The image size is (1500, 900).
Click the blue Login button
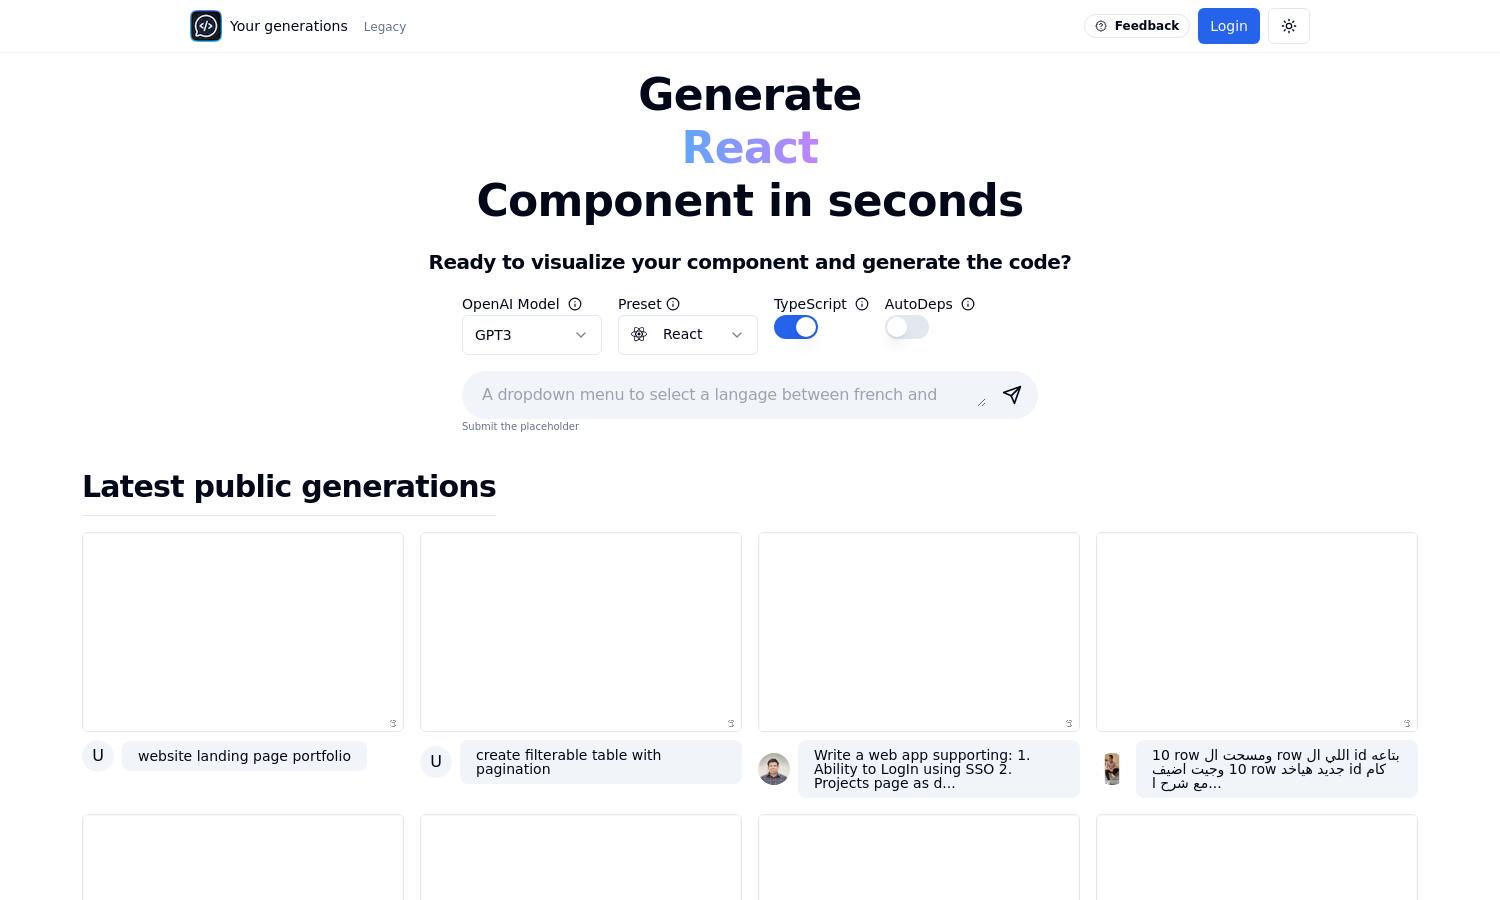pyautogui.click(x=1229, y=26)
